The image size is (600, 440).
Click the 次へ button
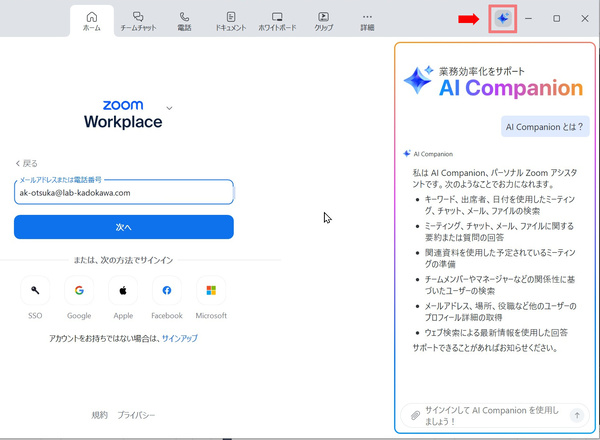(x=124, y=227)
